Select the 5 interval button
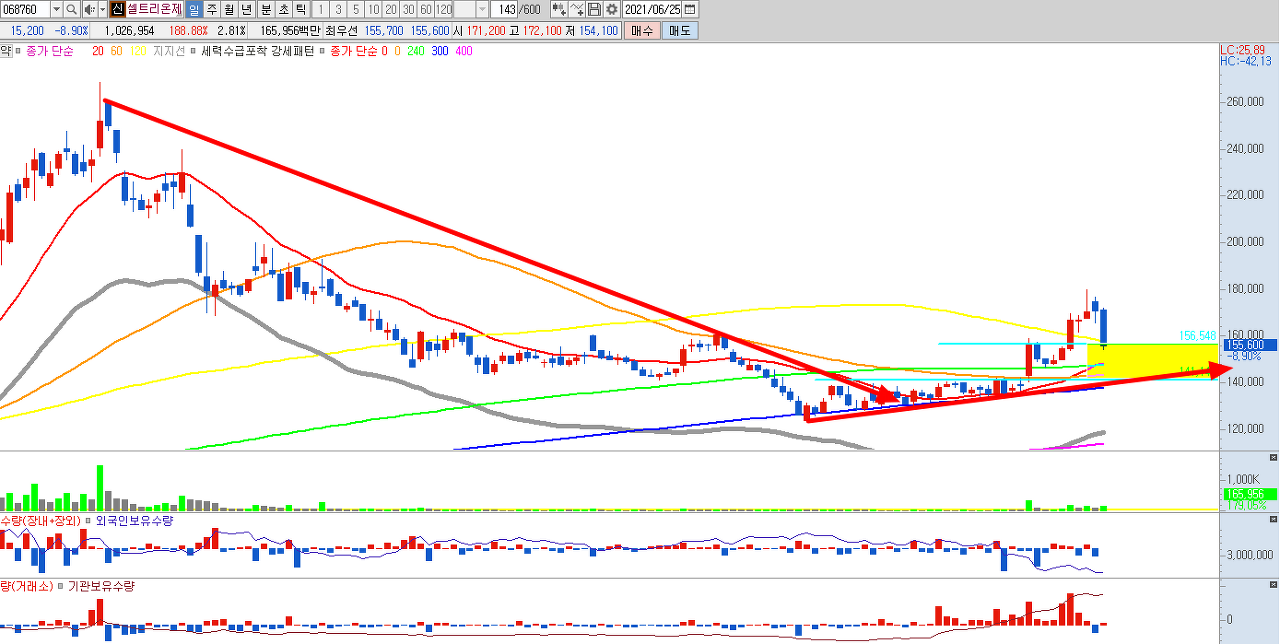The height and width of the screenshot is (644, 1280). (x=356, y=9)
